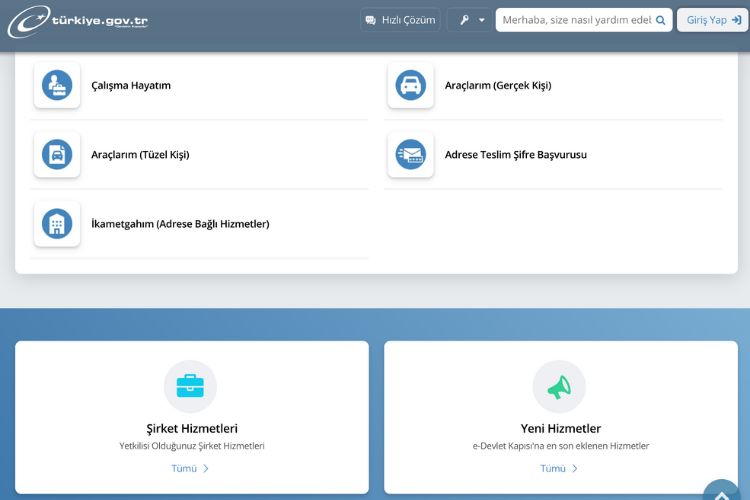This screenshot has width=750, height=500.
Task: Expand the key icon dropdown menu
Action: tap(470, 20)
